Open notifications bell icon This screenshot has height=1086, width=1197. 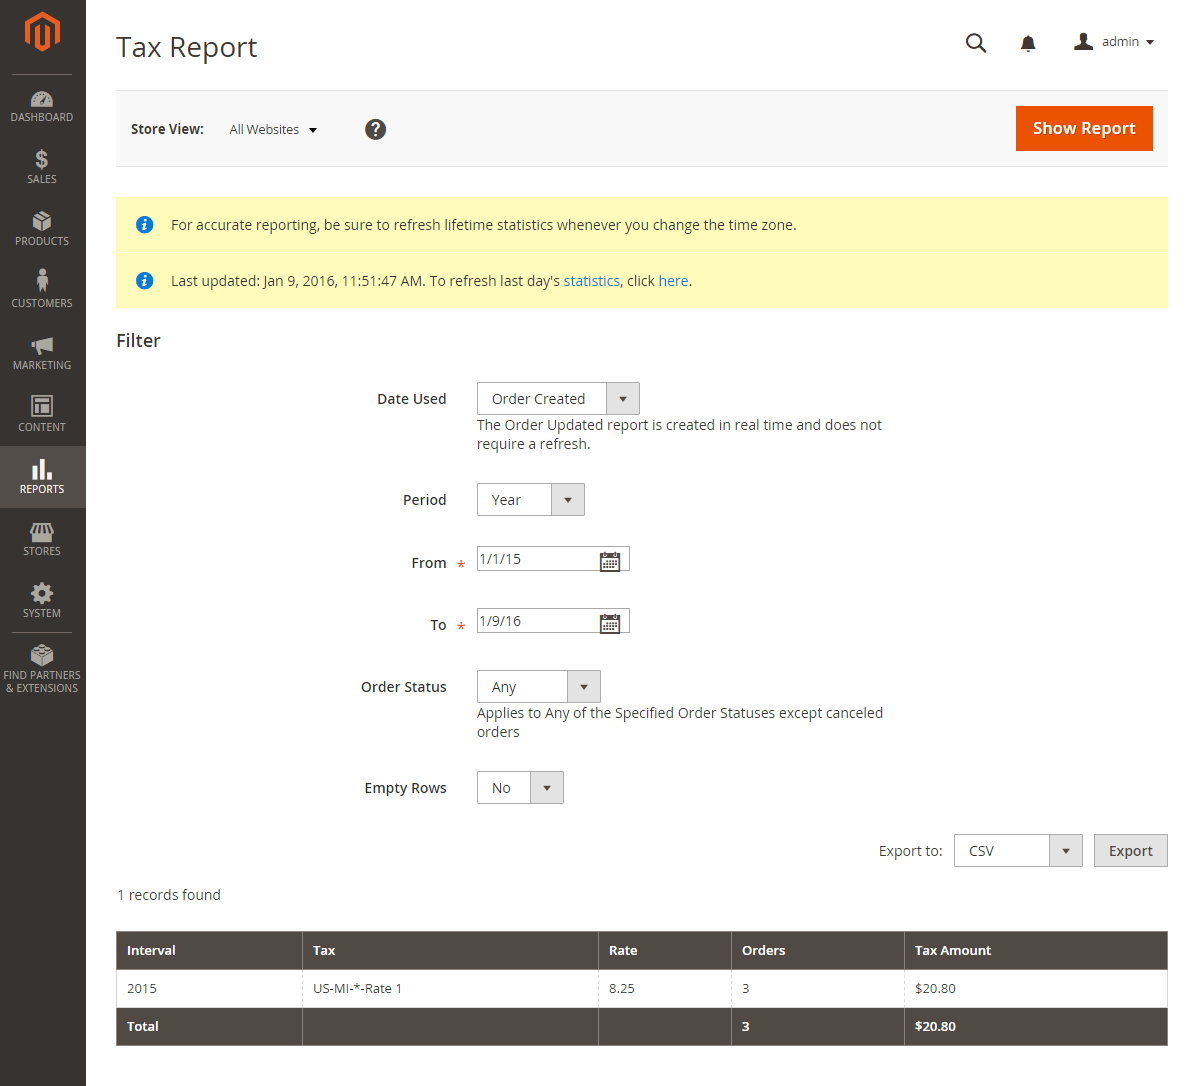pyautogui.click(x=1028, y=44)
